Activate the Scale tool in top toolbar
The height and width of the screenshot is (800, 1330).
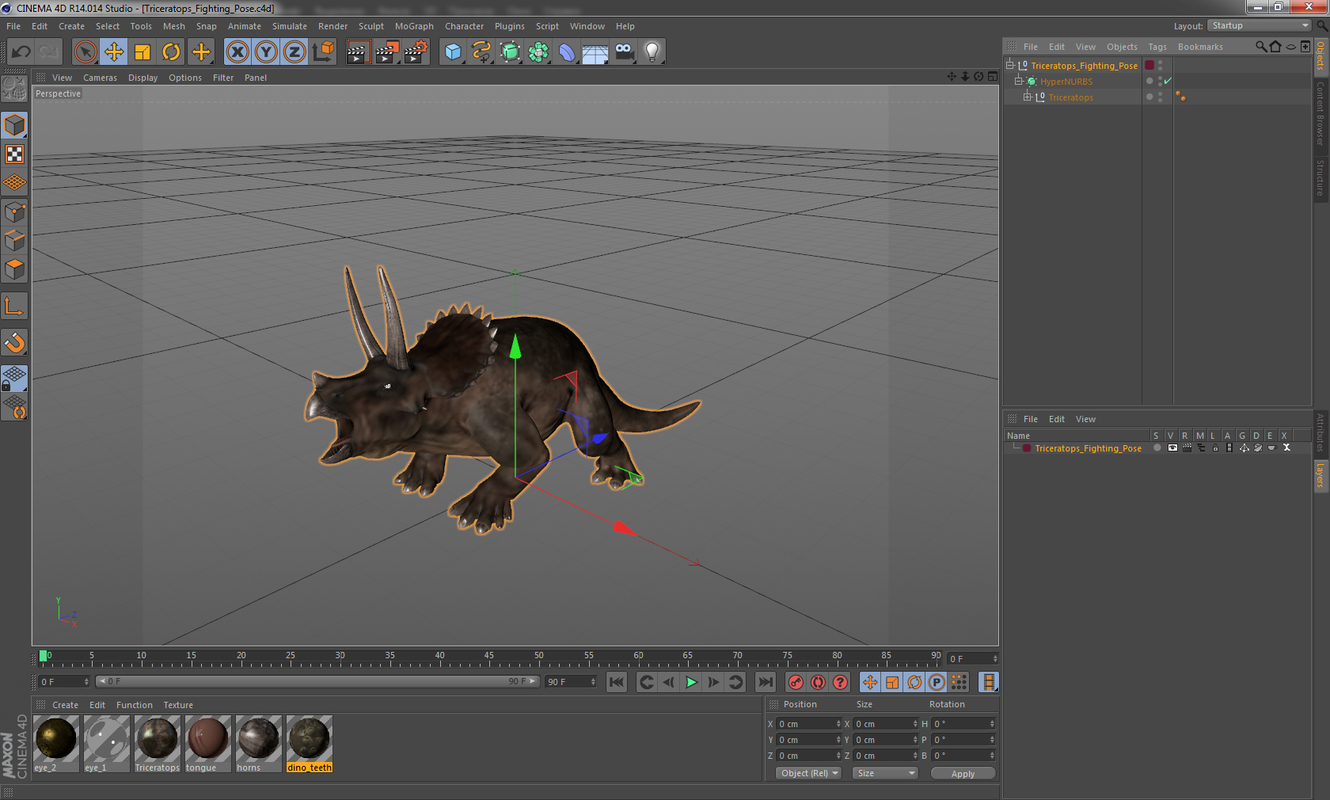[x=143, y=51]
